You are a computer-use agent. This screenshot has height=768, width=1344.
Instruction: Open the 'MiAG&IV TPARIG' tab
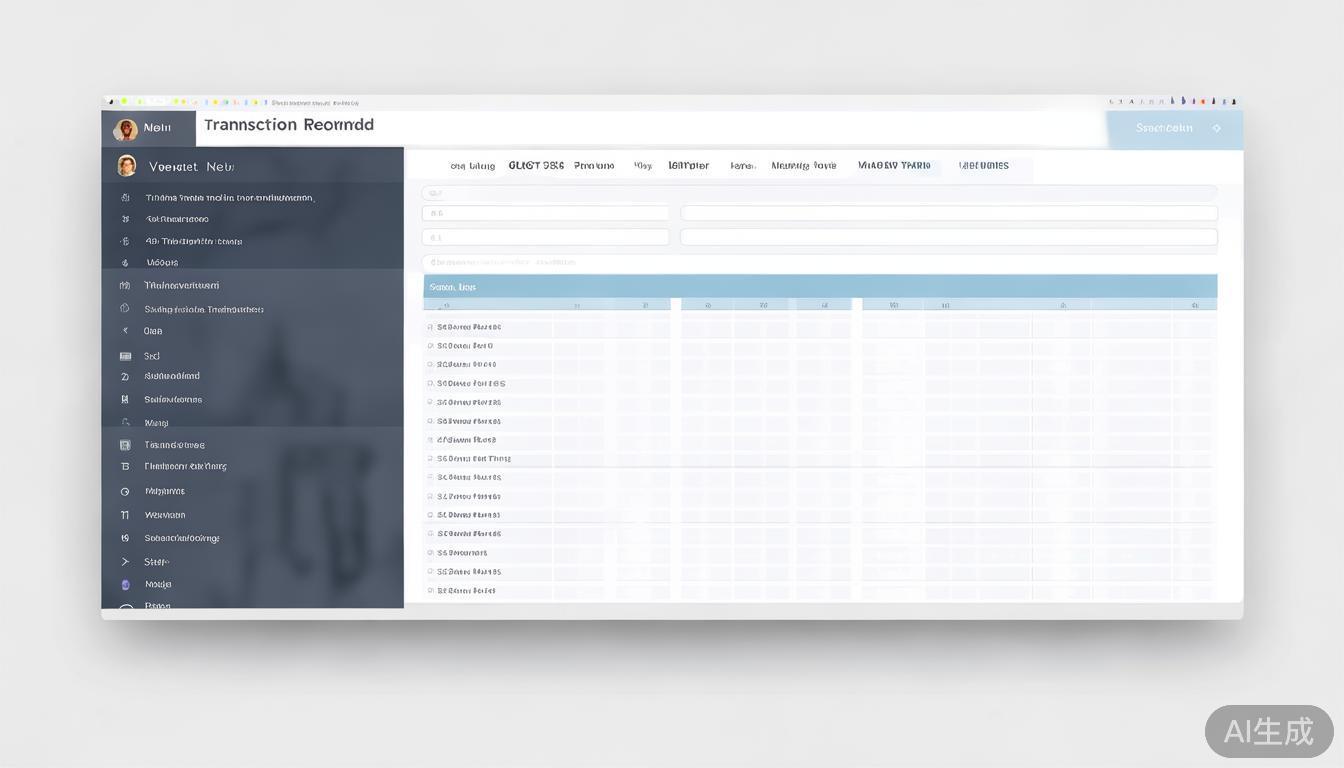(x=894, y=166)
